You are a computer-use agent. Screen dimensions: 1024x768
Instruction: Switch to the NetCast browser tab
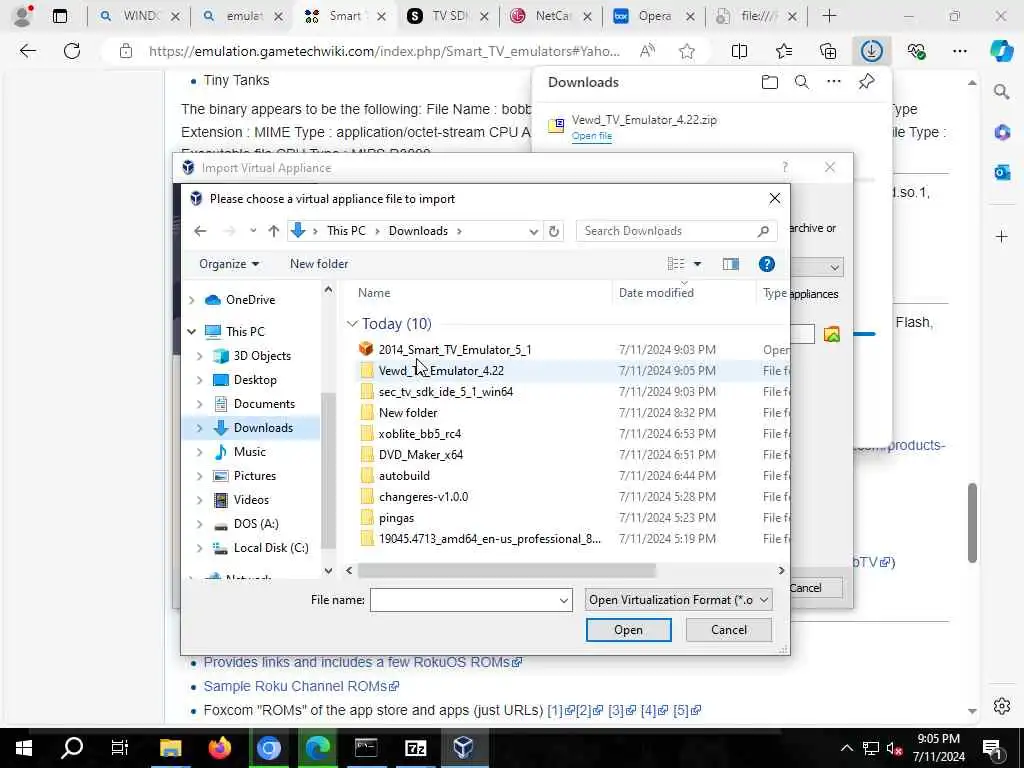(552, 16)
